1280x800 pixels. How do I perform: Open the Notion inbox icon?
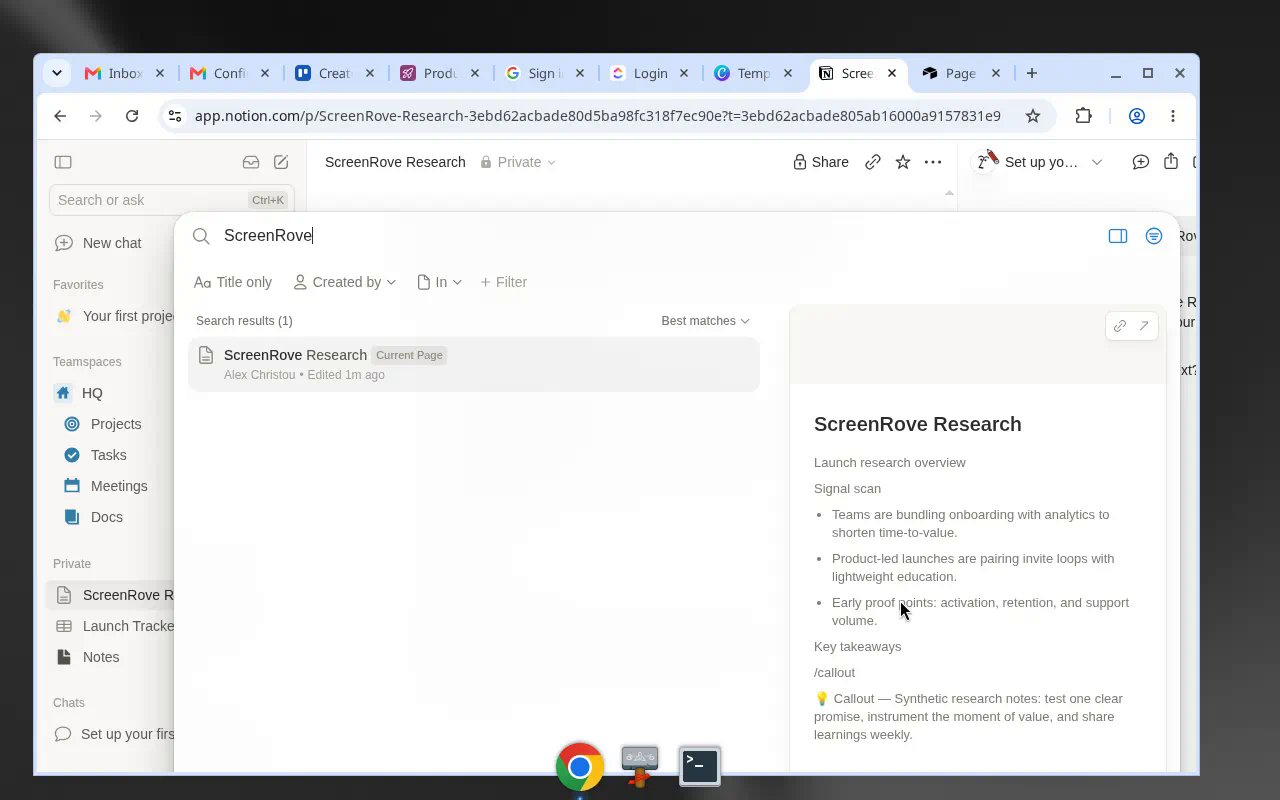[x=251, y=162]
